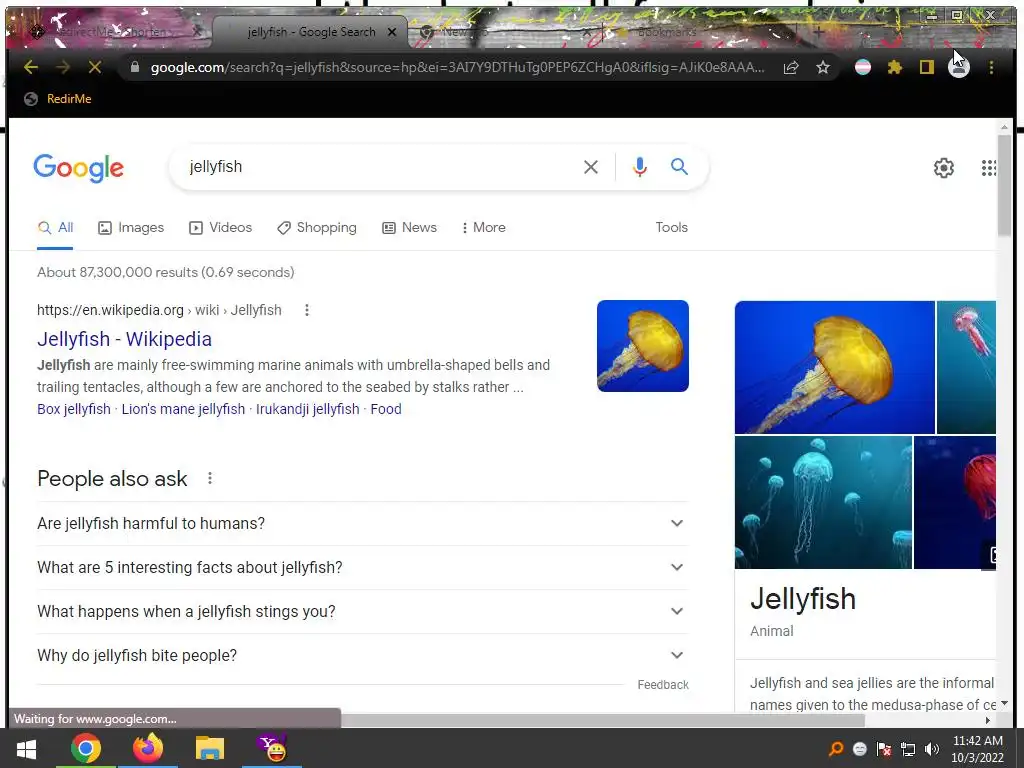Open Chrome from the taskbar
This screenshot has height=768, width=1024.
pos(86,748)
